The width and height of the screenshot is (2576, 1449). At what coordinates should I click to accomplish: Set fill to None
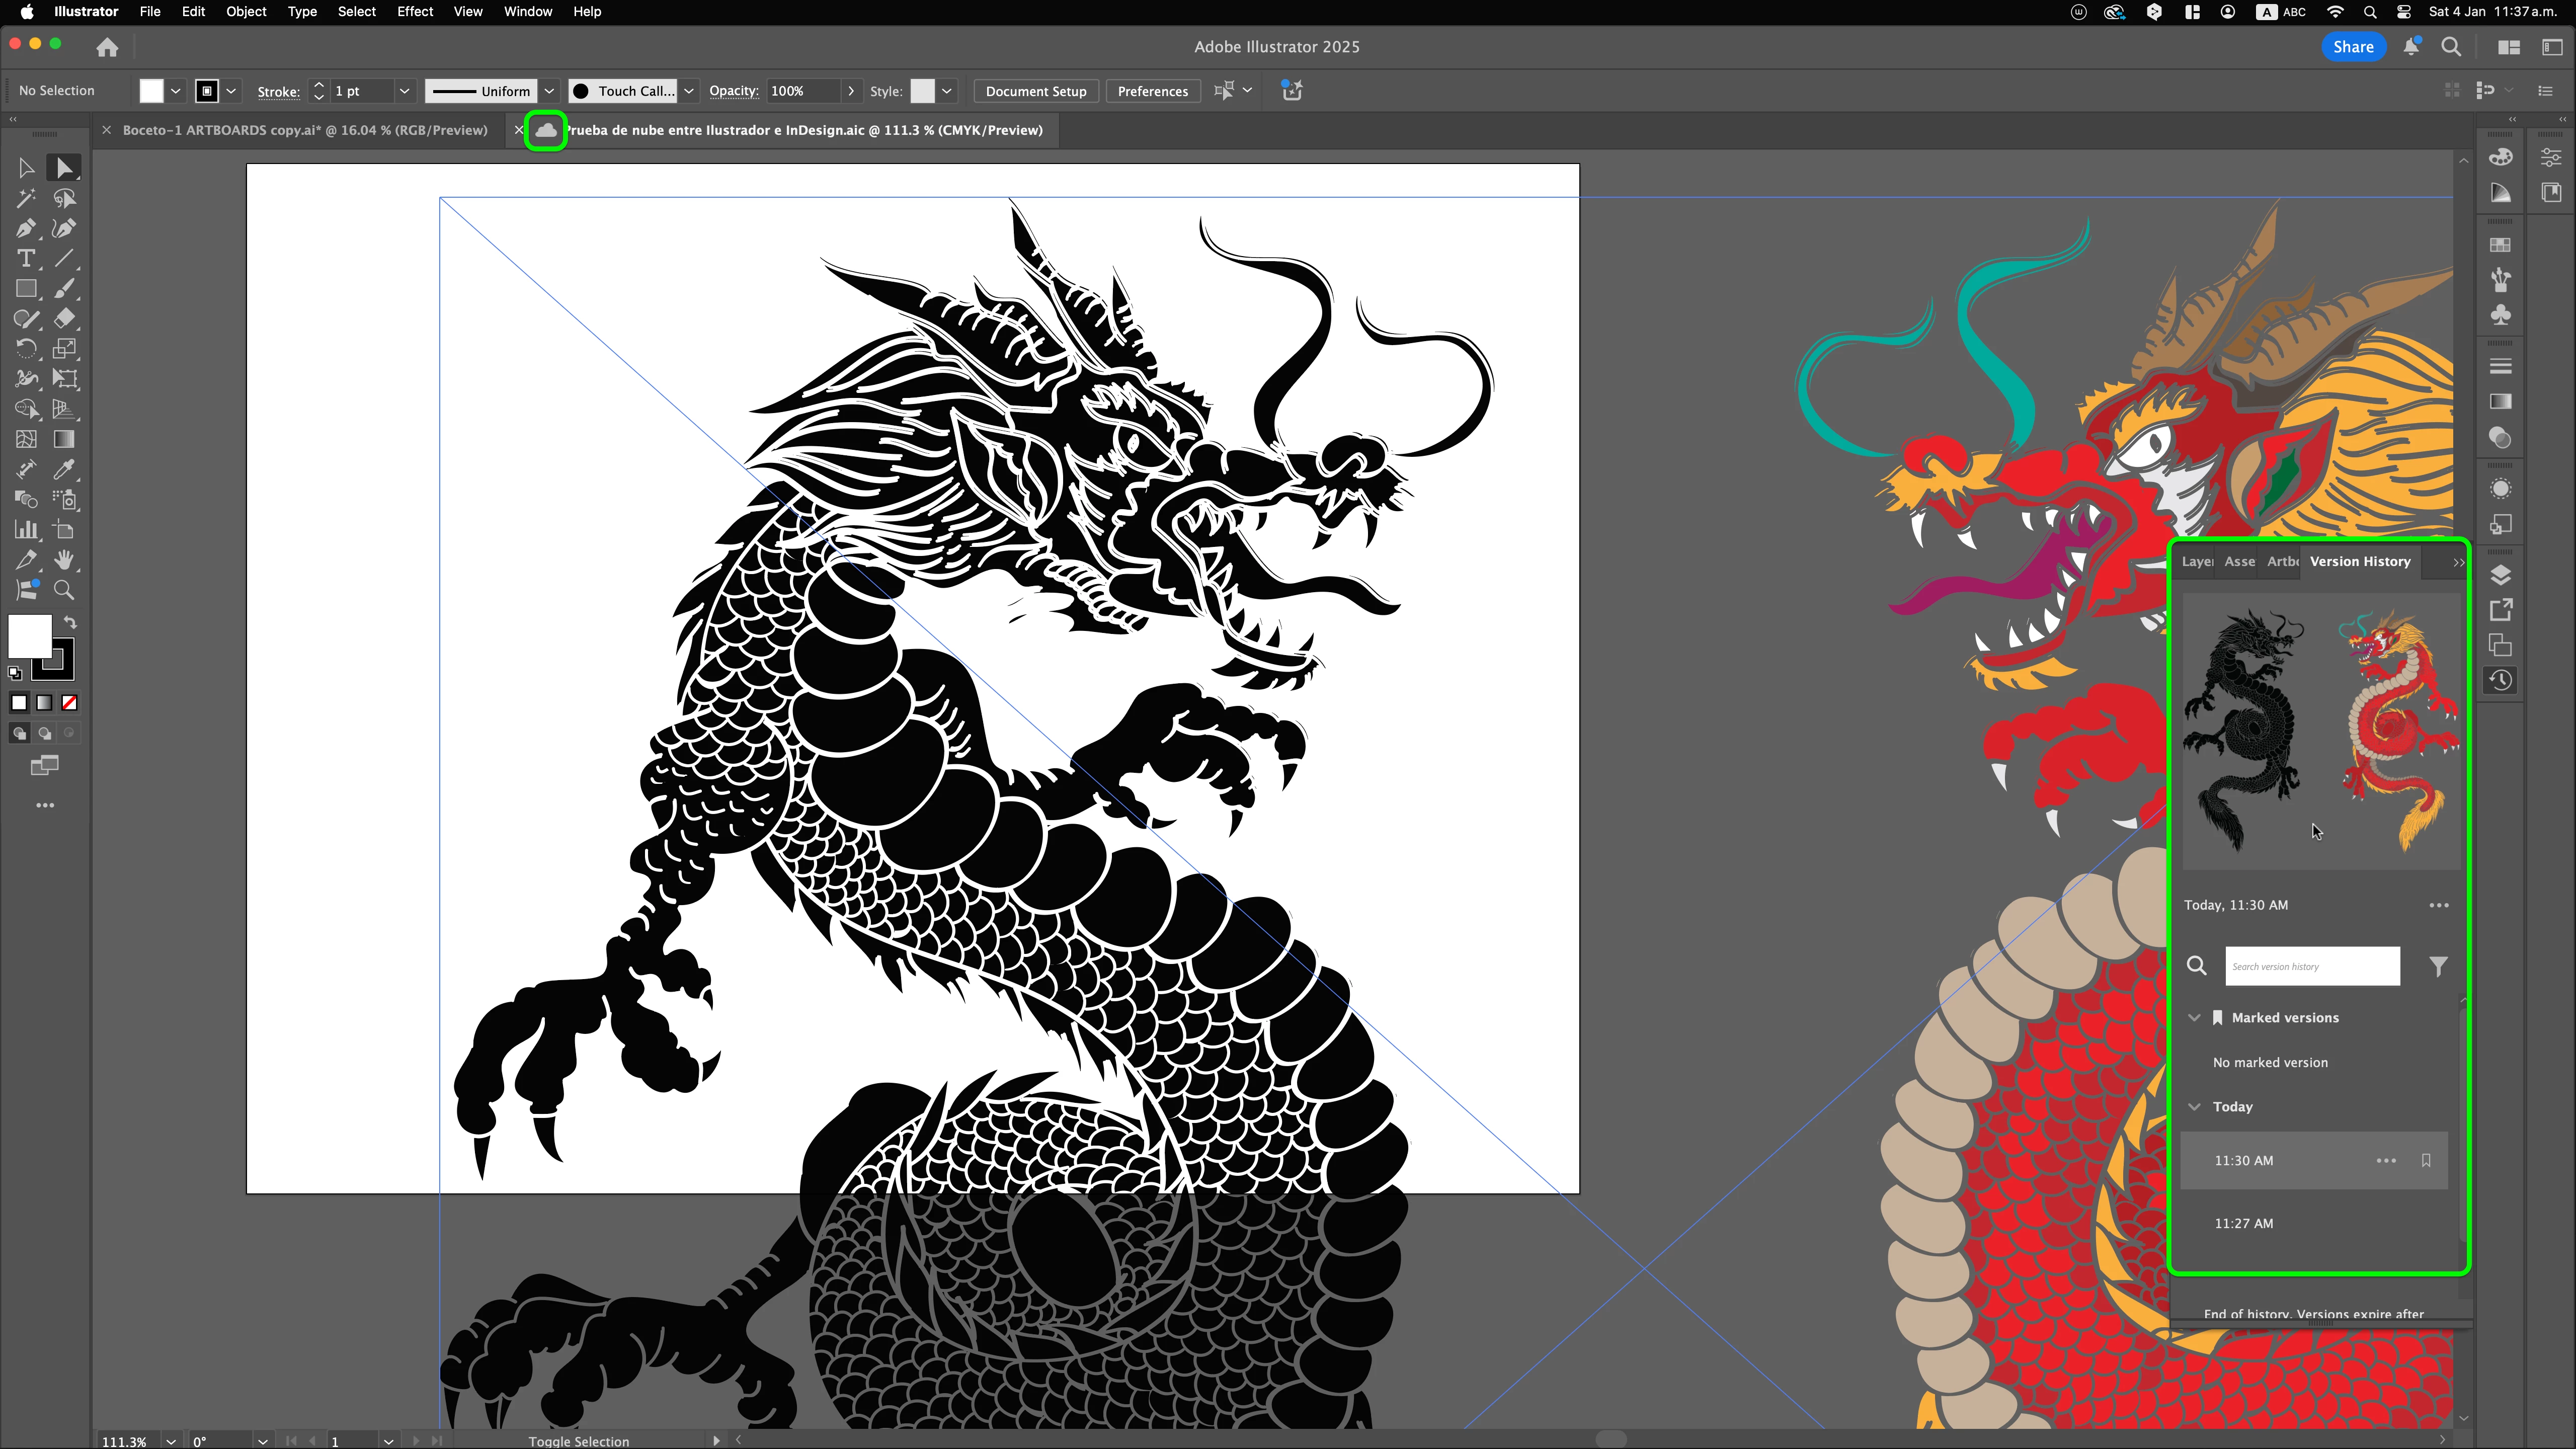coord(70,703)
